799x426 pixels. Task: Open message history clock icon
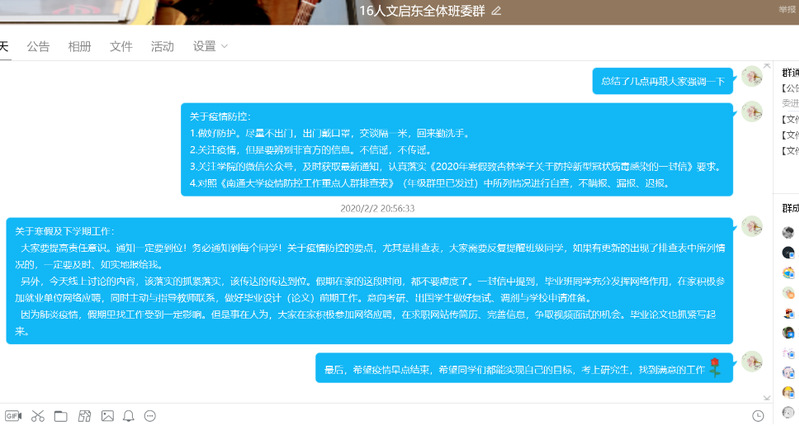[x=758, y=415]
